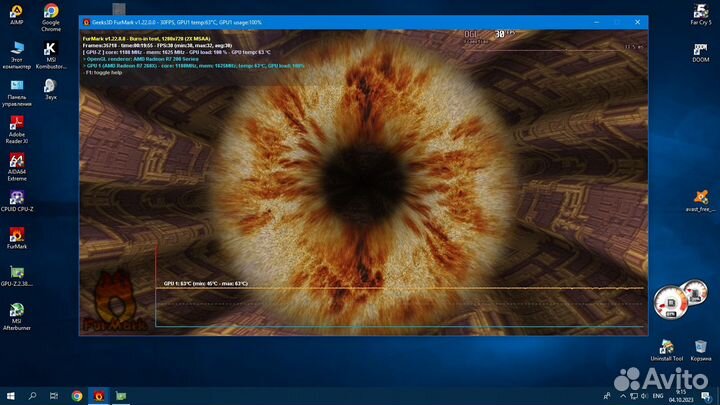Select the Корзина recycle bin icon

point(701,350)
